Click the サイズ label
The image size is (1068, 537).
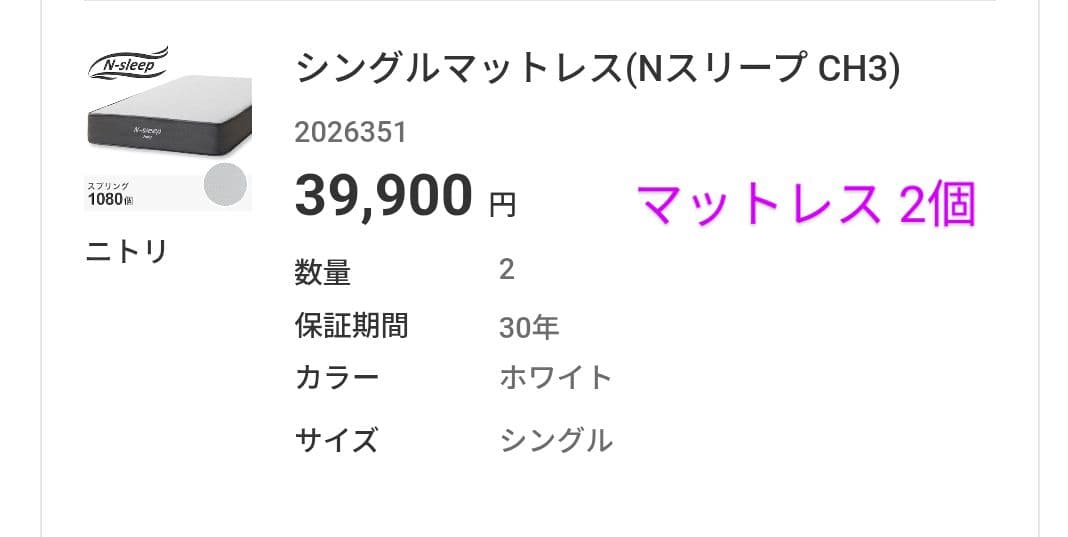point(337,439)
